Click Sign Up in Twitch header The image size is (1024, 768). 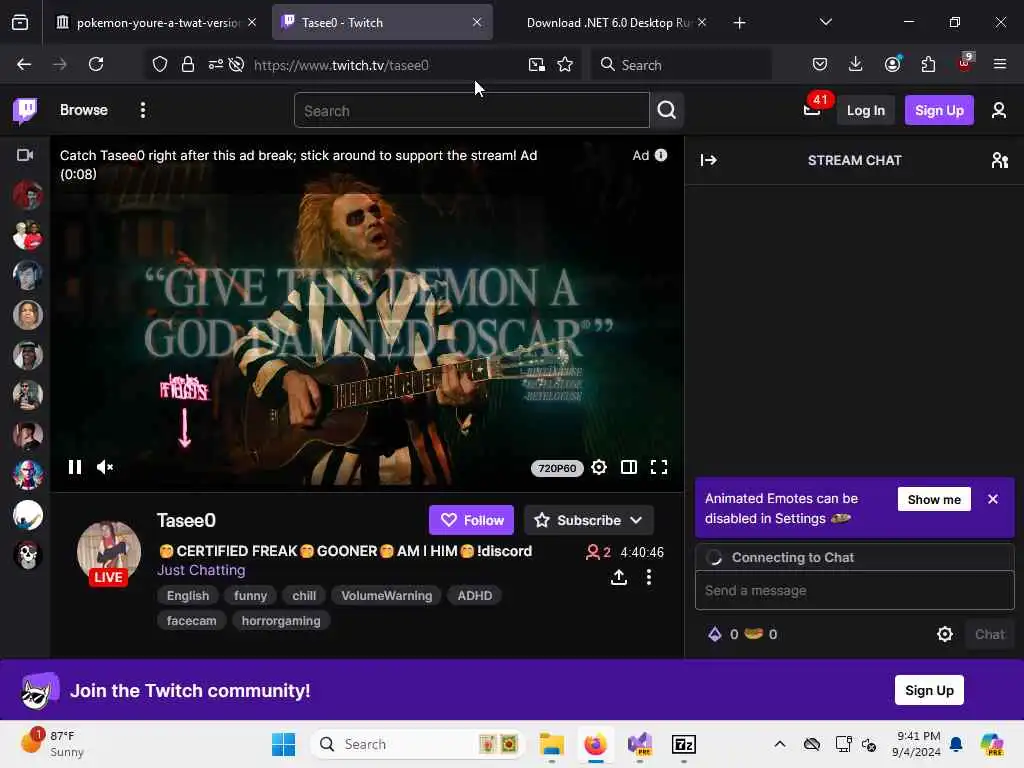point(938,110)
